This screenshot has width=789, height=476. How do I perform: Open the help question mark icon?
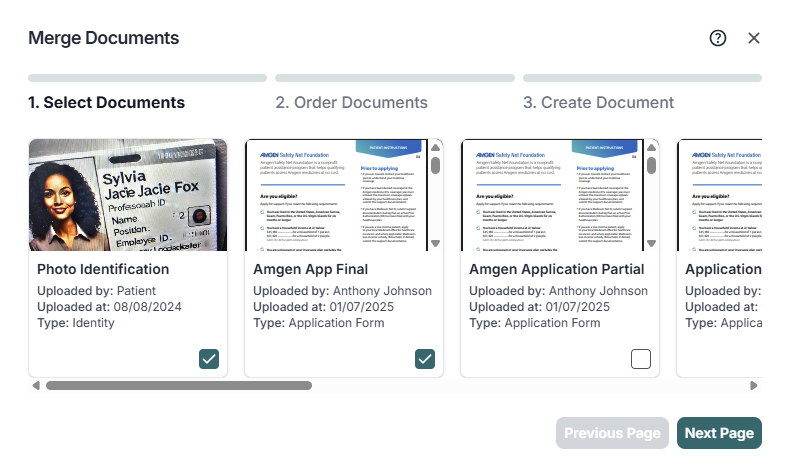(x=718, y=38)
